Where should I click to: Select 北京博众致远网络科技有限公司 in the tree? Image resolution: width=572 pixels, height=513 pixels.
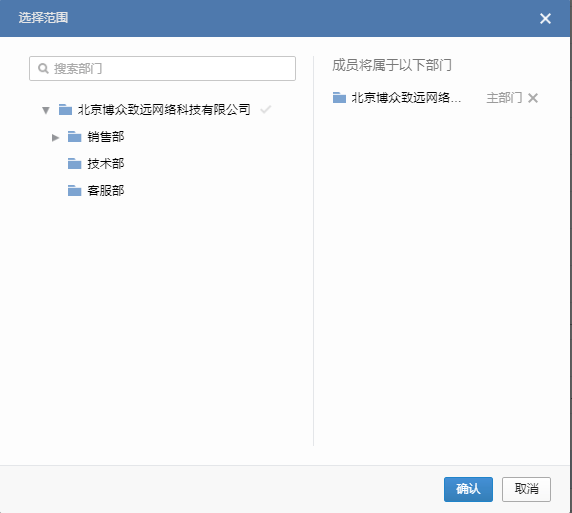pos(164,109)
